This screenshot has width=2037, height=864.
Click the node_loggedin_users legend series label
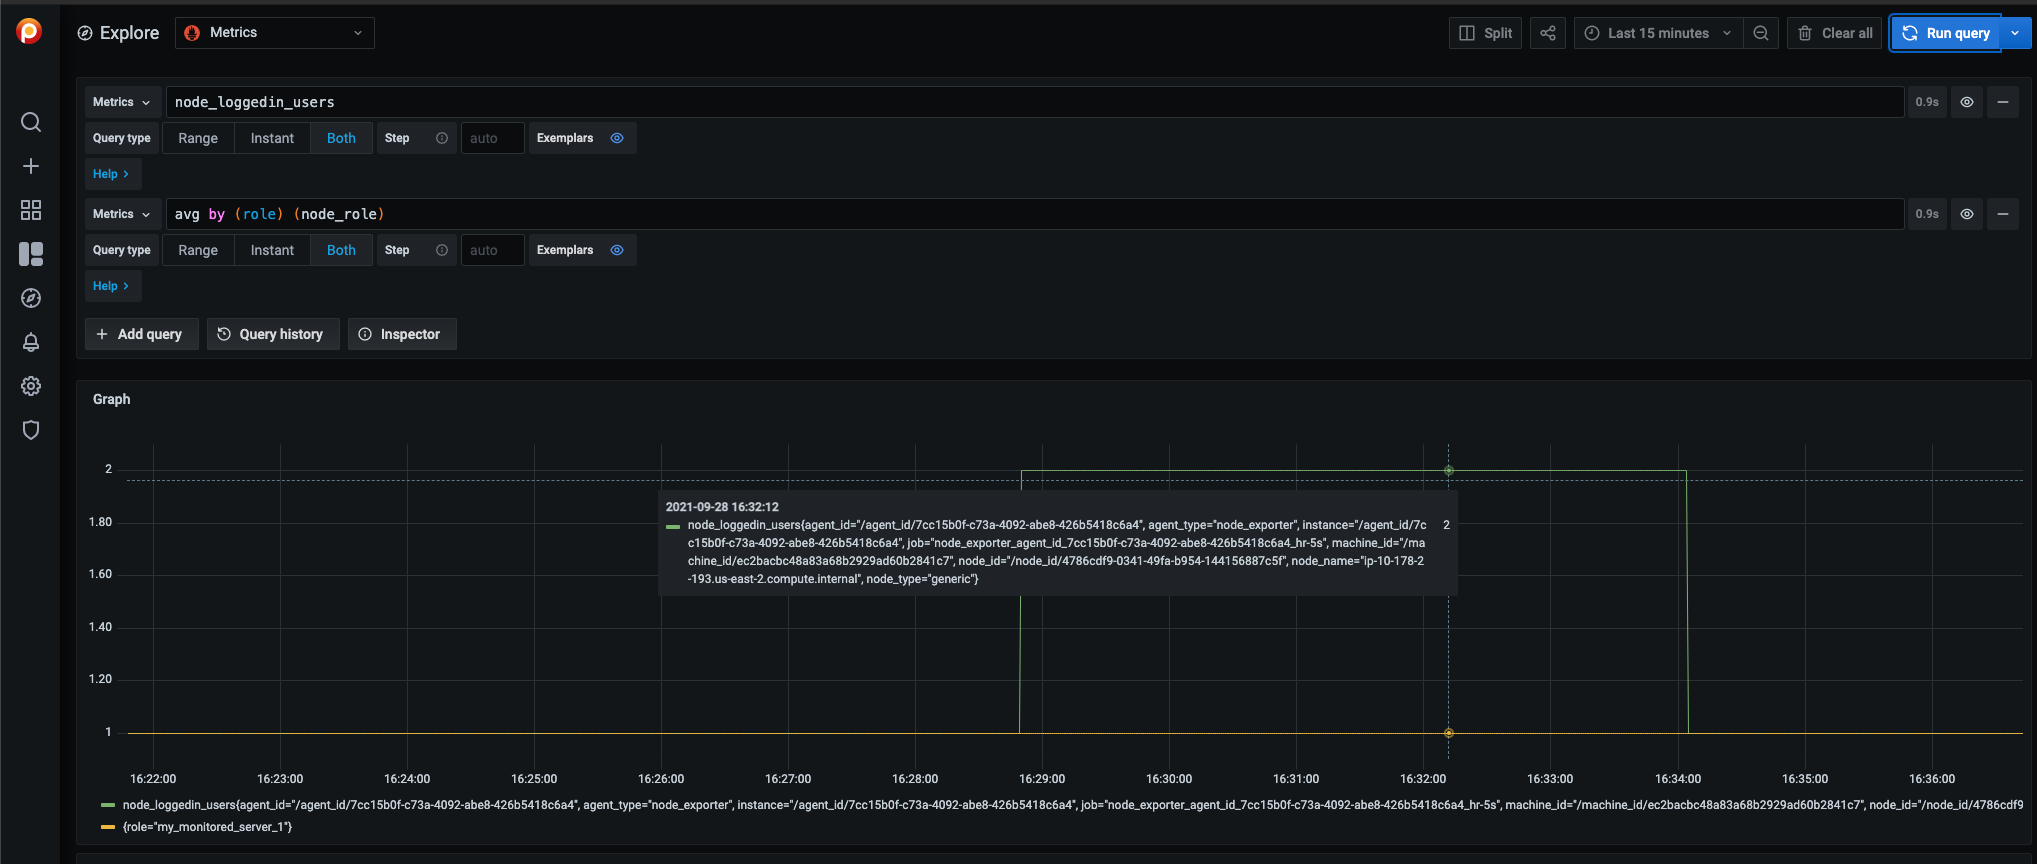point(1073,805)
